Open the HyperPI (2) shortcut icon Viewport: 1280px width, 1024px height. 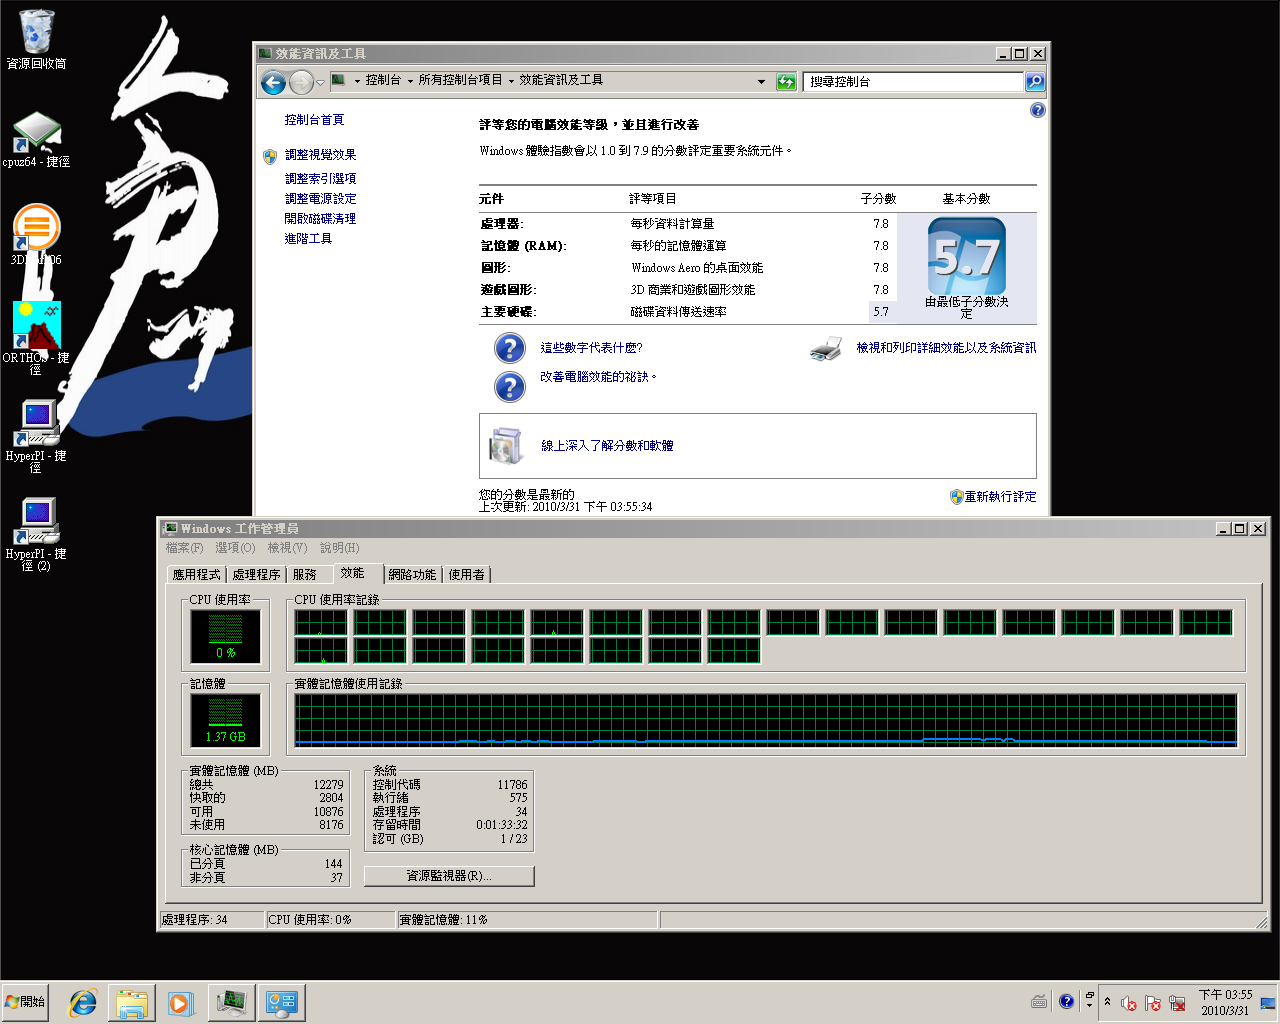tap(36, 534)
